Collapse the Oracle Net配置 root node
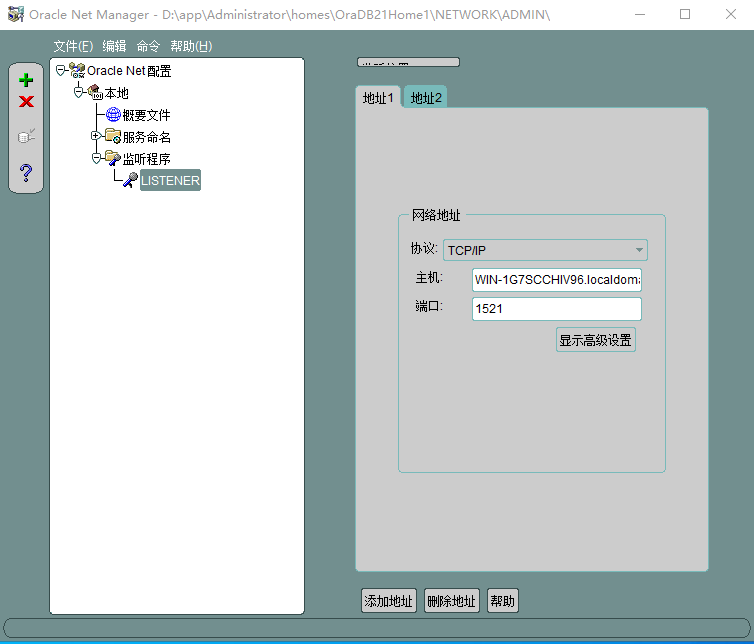Screen dimensions: 754x644 pos(61,71)
